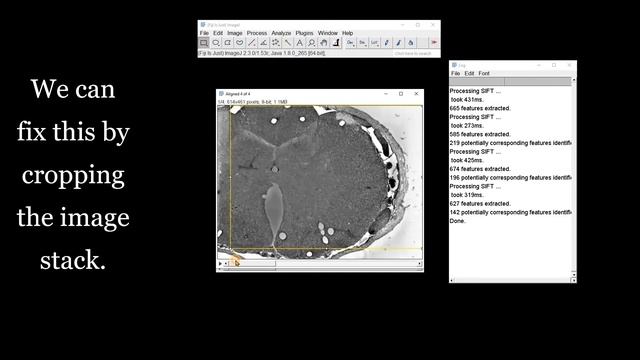Screen dimensions: 640x360
Task: Click the '674 features extracted.' log line
Action: click(480, 169)
